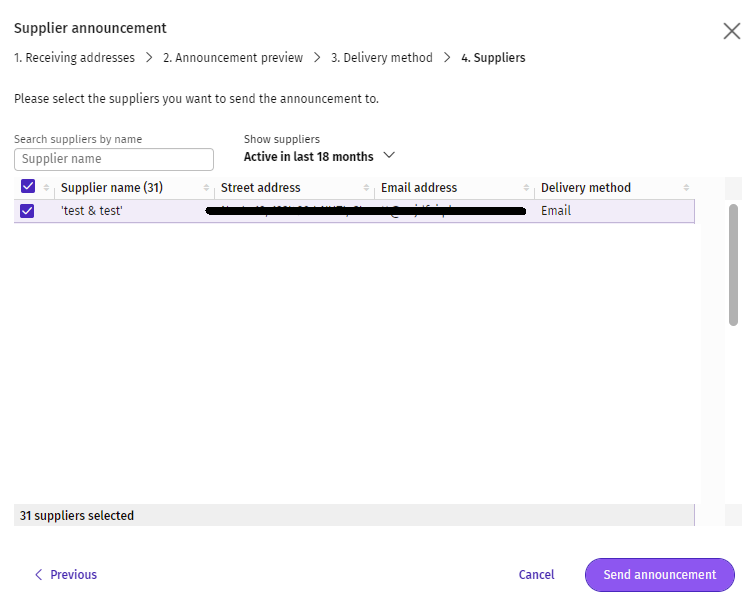Select step 4 Suppliers breadcrumb
Screen dimensions: 752x606
point(493,58)
